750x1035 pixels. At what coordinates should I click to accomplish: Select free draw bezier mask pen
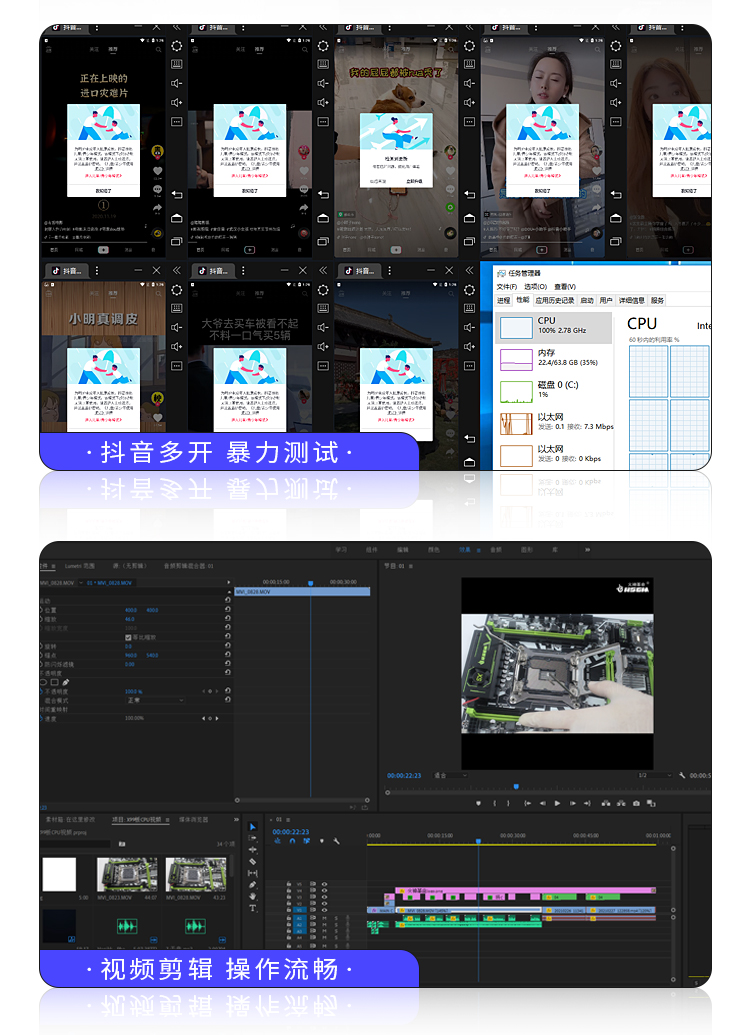pos(66,682)
